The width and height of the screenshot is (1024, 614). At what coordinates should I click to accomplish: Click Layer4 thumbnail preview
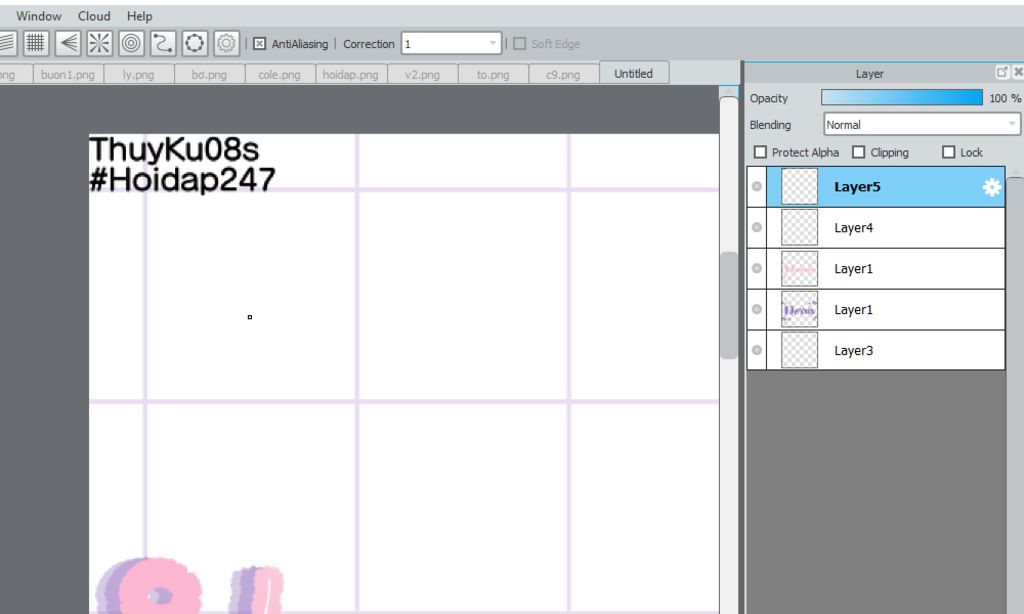coord(799,227)
